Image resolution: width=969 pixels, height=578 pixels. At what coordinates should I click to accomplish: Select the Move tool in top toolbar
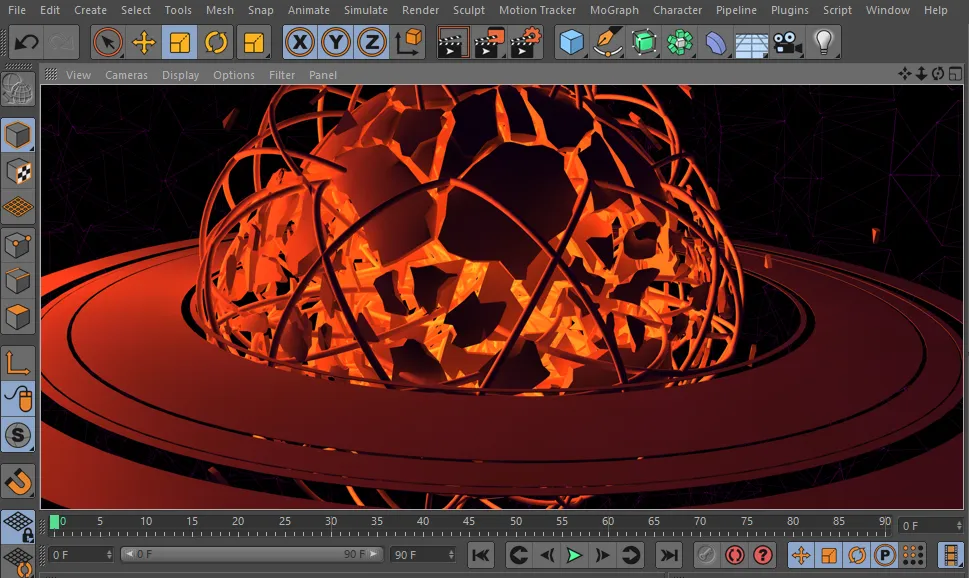[144, 43]
